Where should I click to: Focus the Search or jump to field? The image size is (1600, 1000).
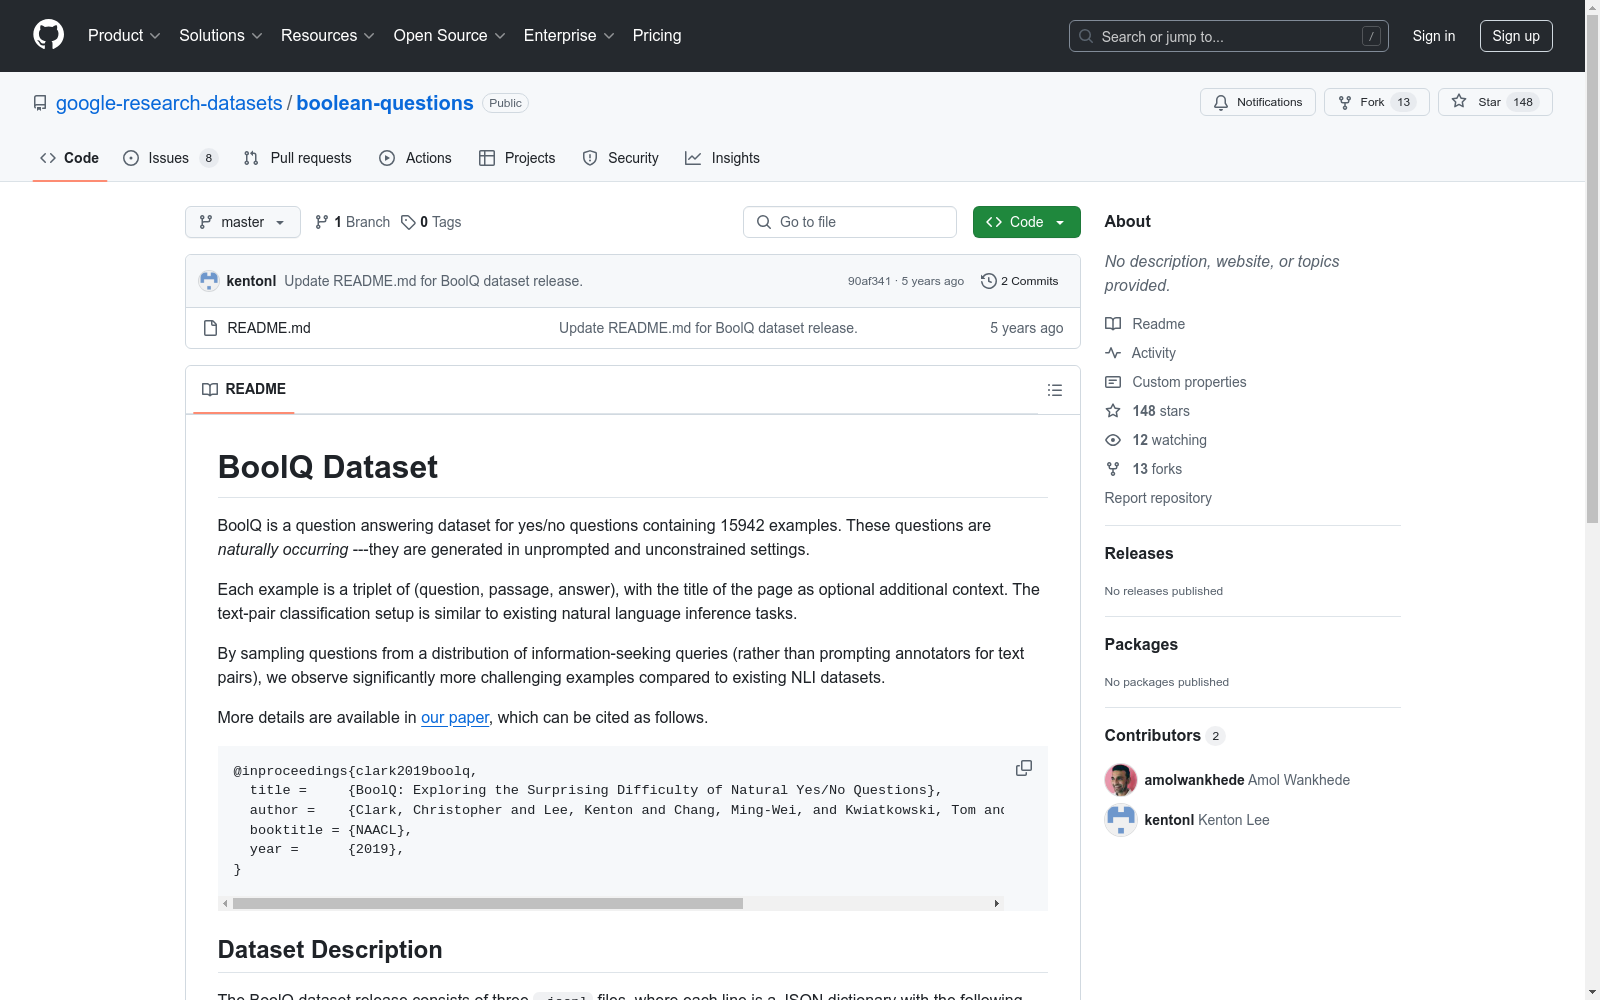coord(1228,36)
